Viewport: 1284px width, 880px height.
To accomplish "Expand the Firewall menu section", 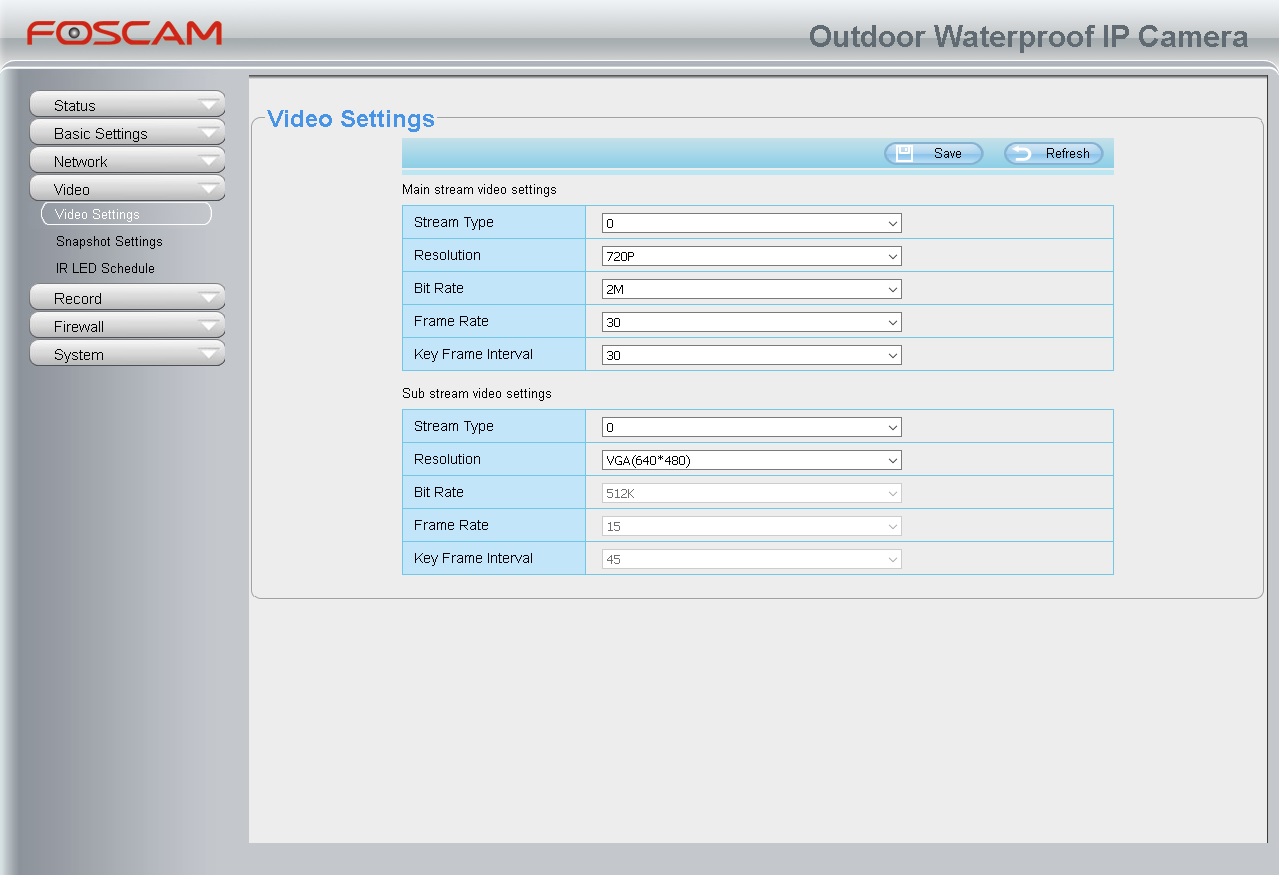I will coord(126,326).
